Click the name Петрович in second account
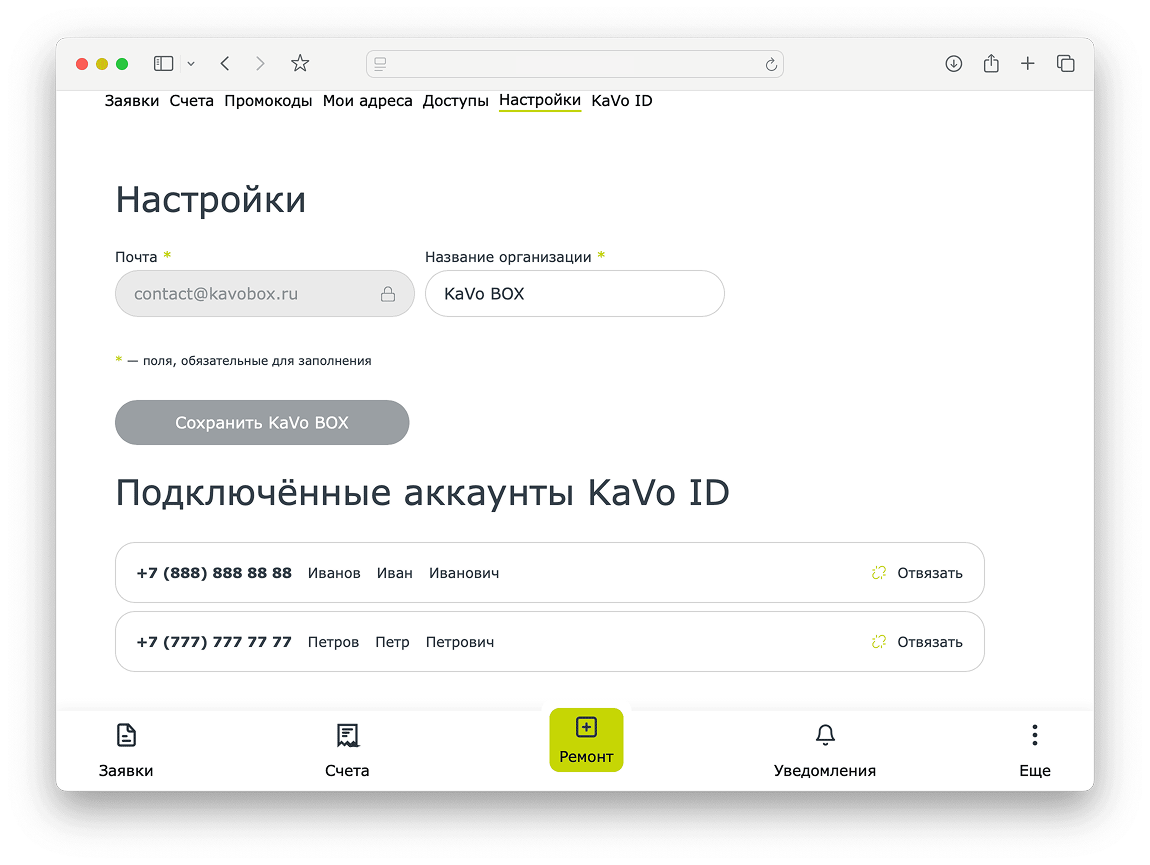1150x865 pixels. tap(460, 642)
